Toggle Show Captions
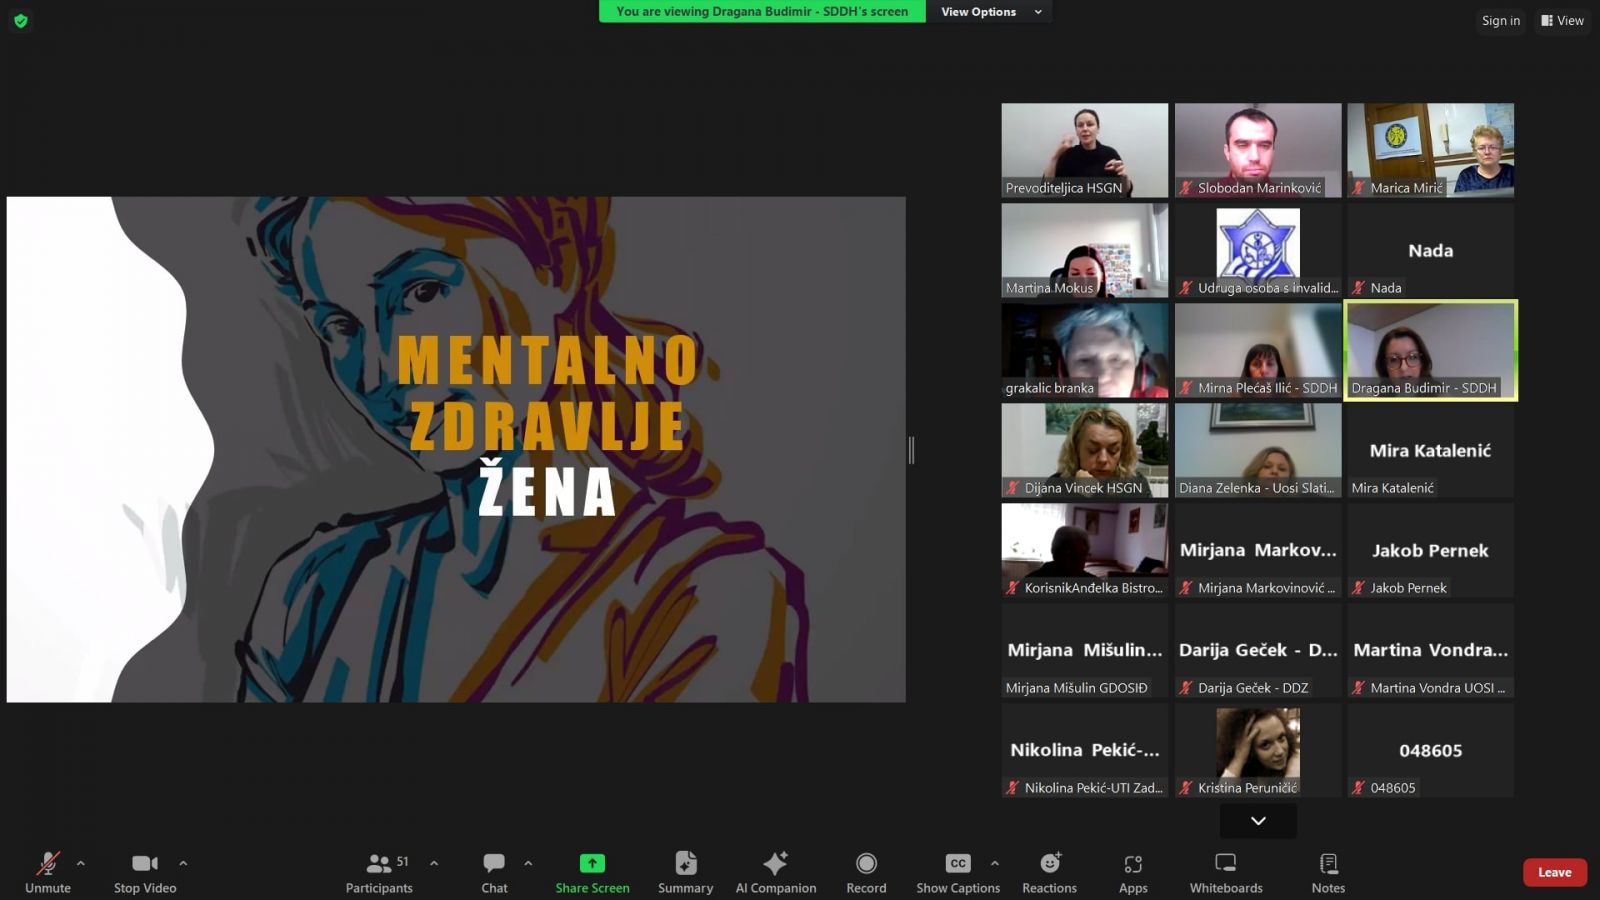The height and width of the screenshot is (900, 1600). (957, 872)
